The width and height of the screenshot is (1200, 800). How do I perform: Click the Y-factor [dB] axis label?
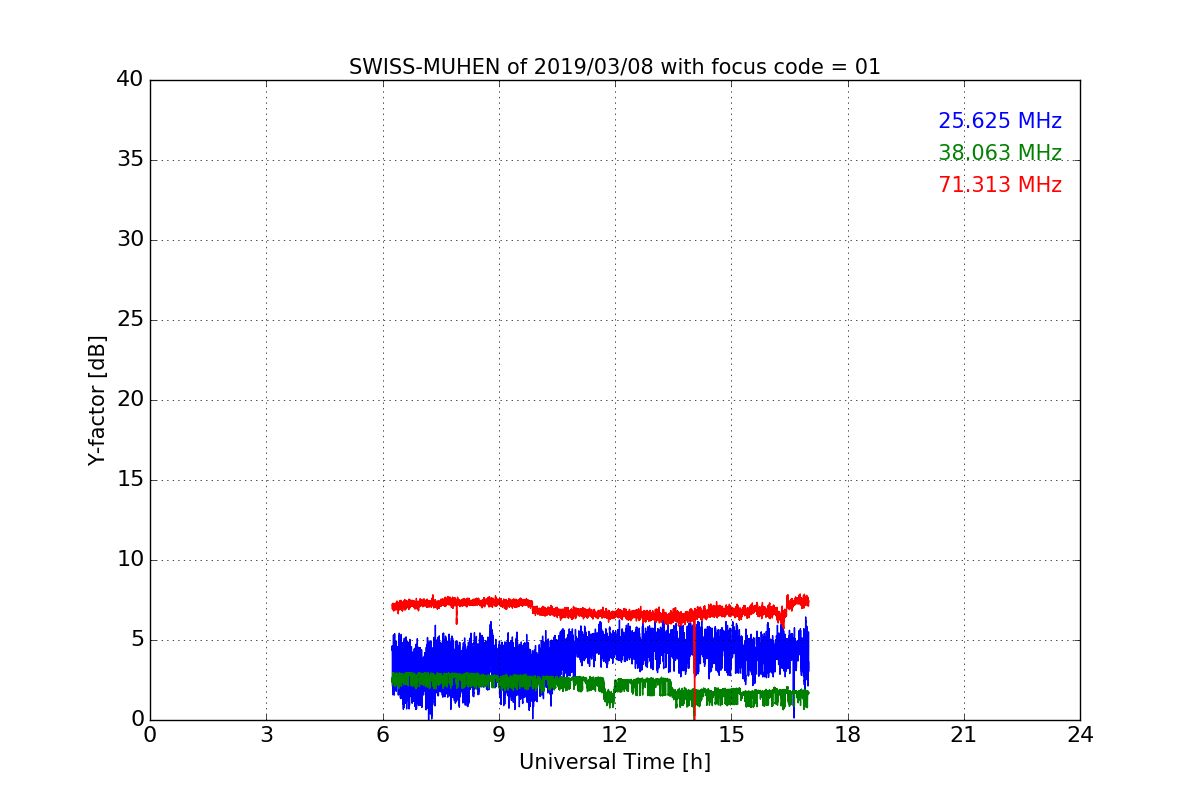[97, 400]
